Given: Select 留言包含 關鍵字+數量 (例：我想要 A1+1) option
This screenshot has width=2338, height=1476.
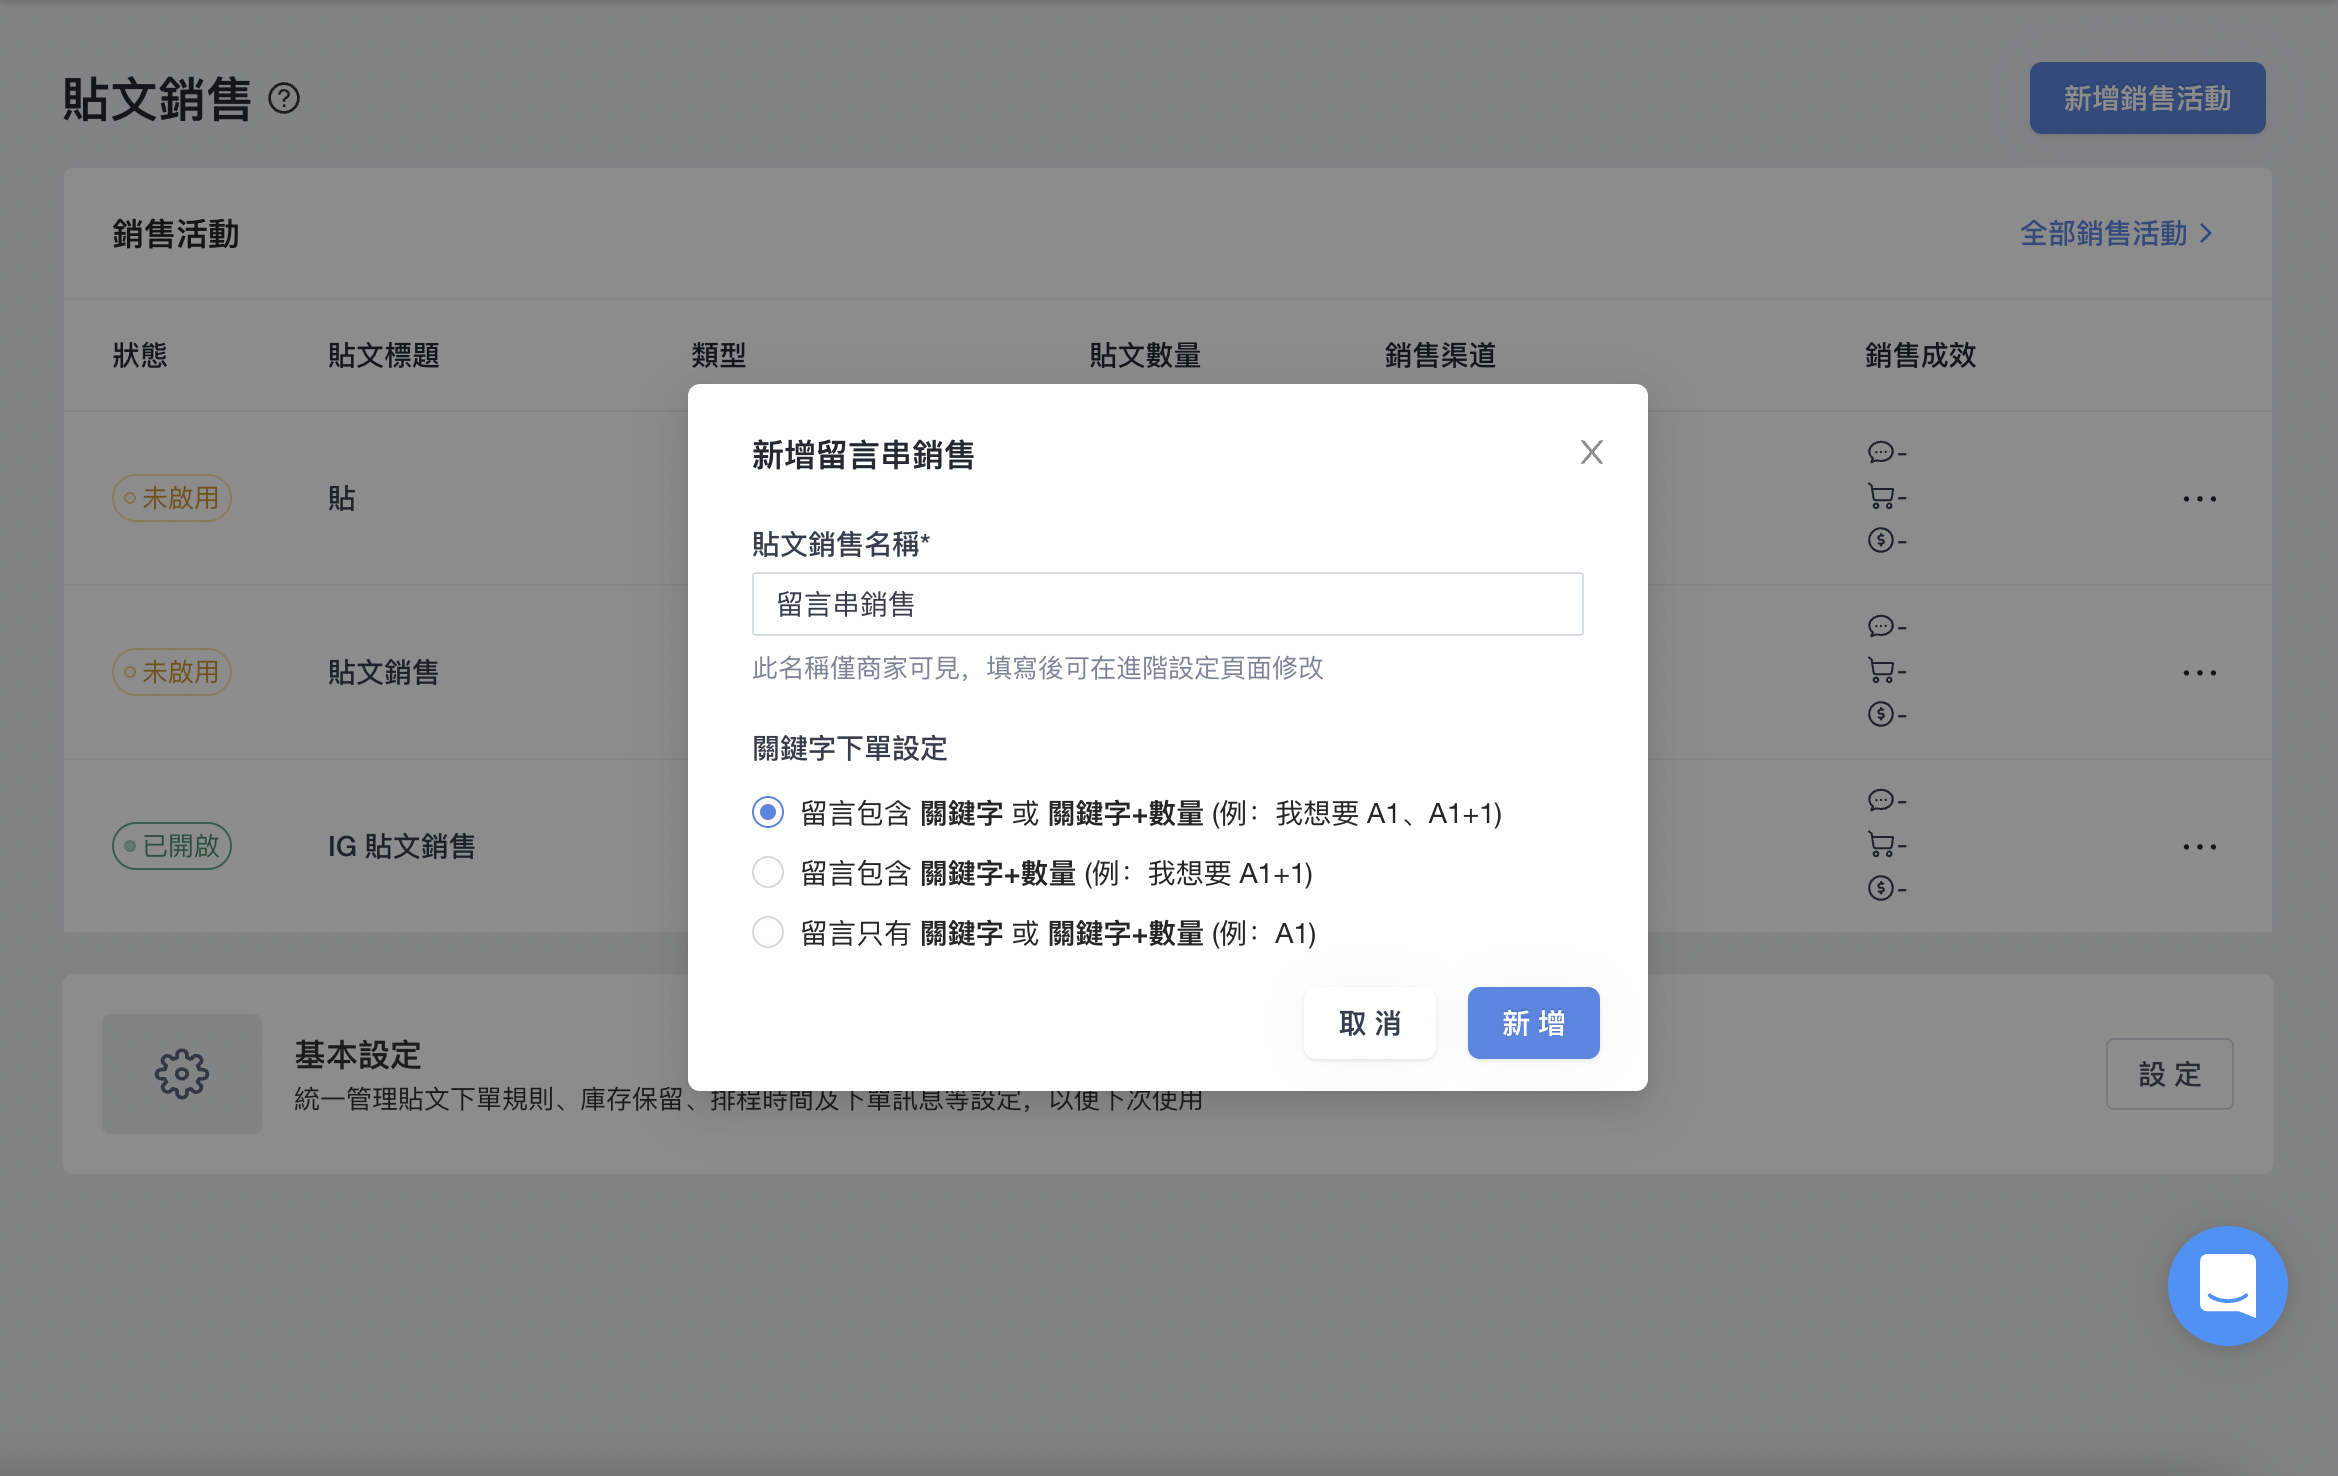Looking at the screenshot, I should [x=768, y=872].
